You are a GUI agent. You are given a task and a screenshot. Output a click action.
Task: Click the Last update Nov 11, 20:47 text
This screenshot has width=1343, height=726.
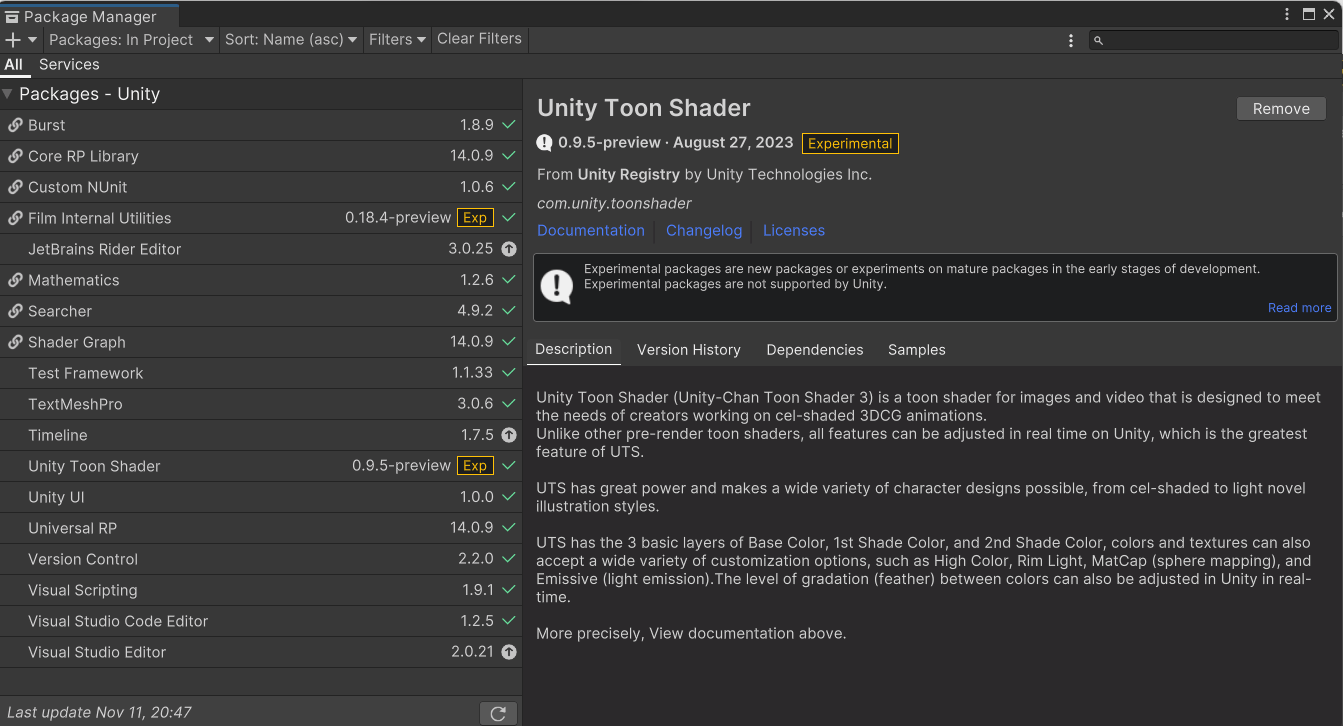pyautogui.click(x=99, y=713)
